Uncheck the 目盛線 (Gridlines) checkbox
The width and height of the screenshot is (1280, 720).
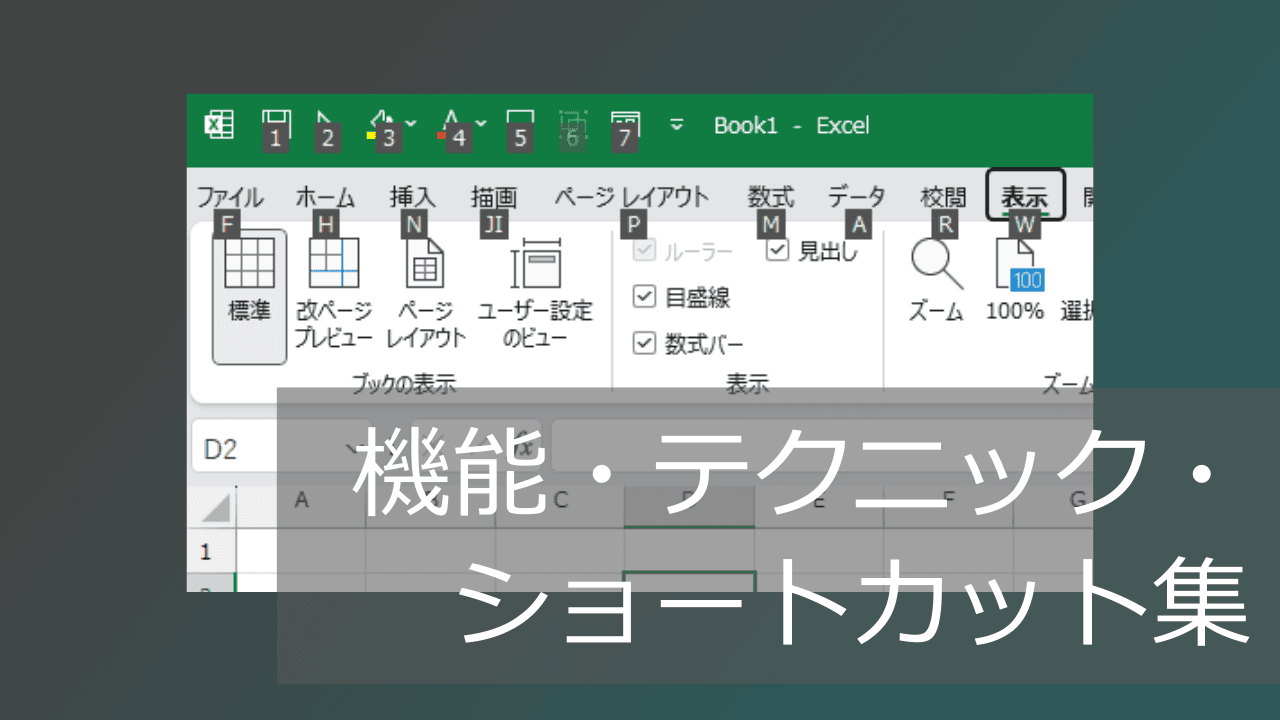(x=643, y=297)
